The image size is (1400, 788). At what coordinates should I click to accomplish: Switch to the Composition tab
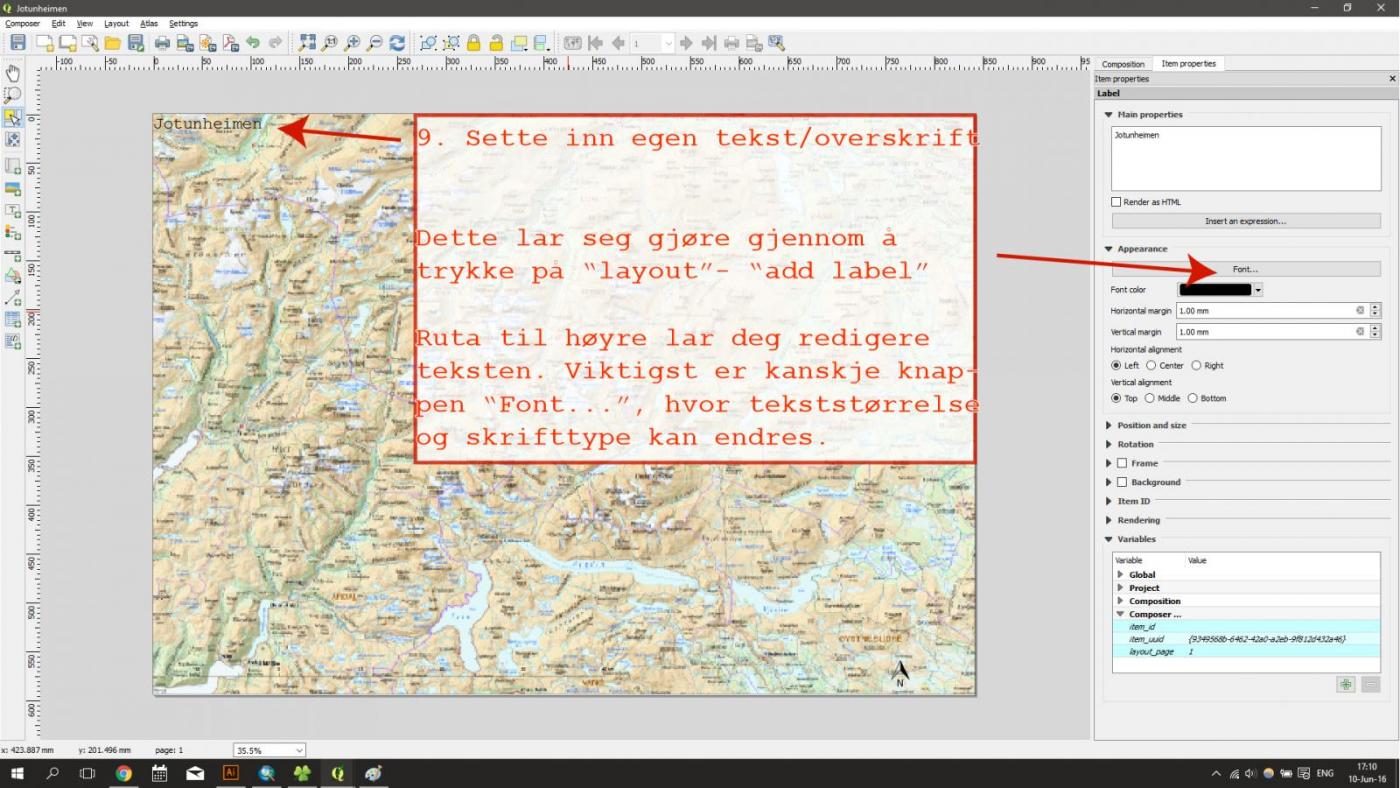point(1123,64)
